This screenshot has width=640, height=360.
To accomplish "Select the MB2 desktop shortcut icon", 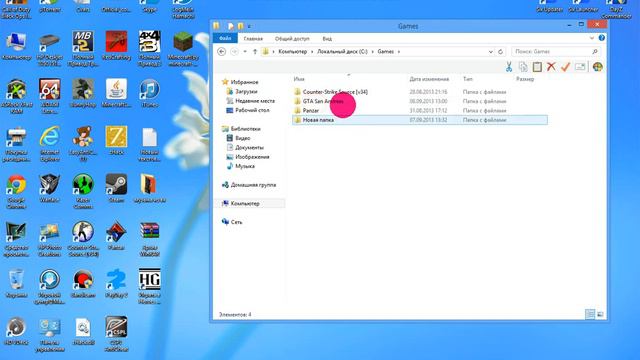I will coord(83,42).
